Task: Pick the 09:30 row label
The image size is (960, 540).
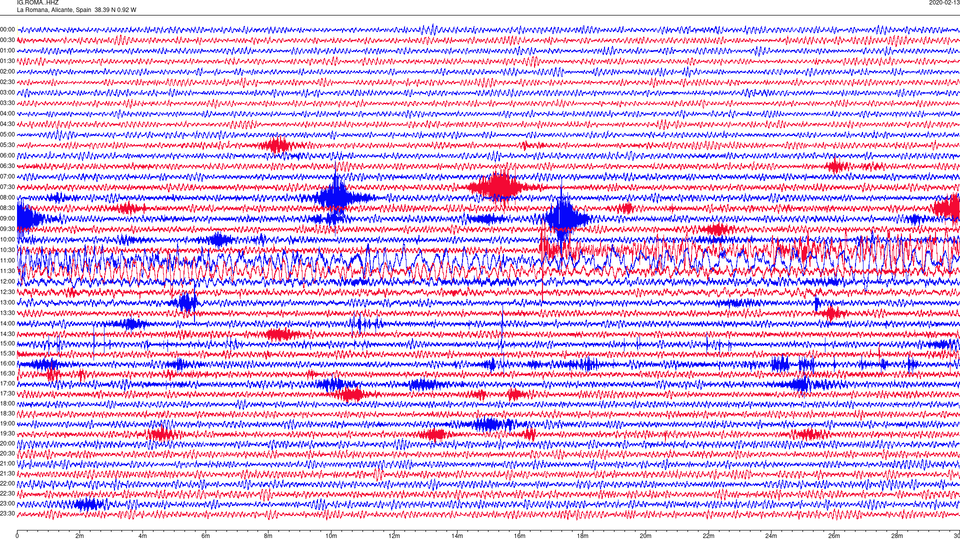Action: tap(7, 229)
